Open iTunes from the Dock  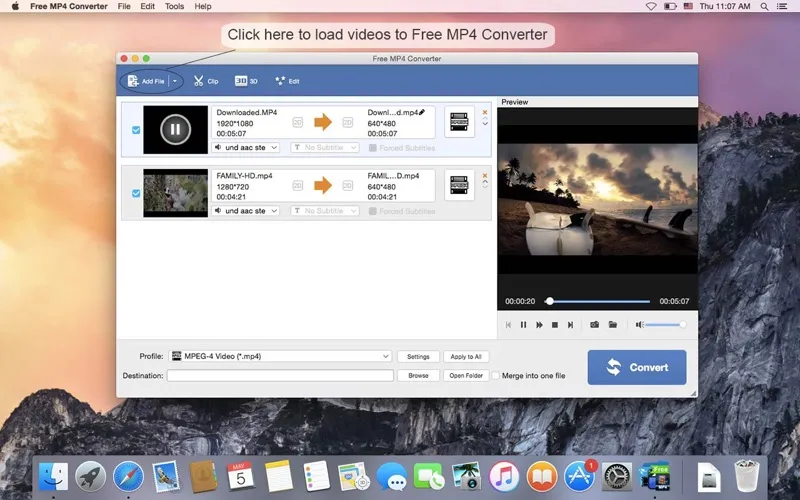[504, 476]
